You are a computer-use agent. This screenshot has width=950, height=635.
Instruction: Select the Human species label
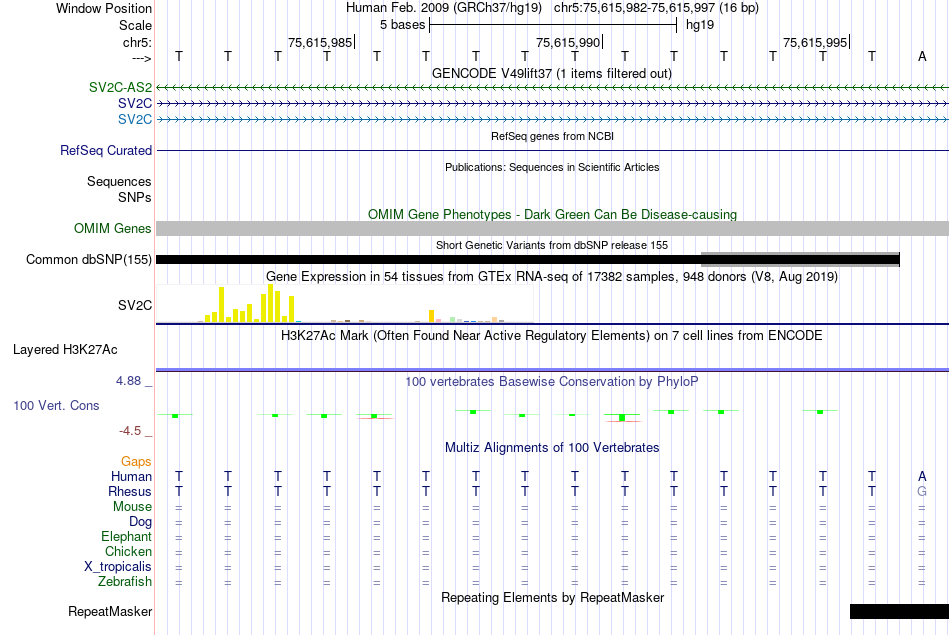[131, 477]
